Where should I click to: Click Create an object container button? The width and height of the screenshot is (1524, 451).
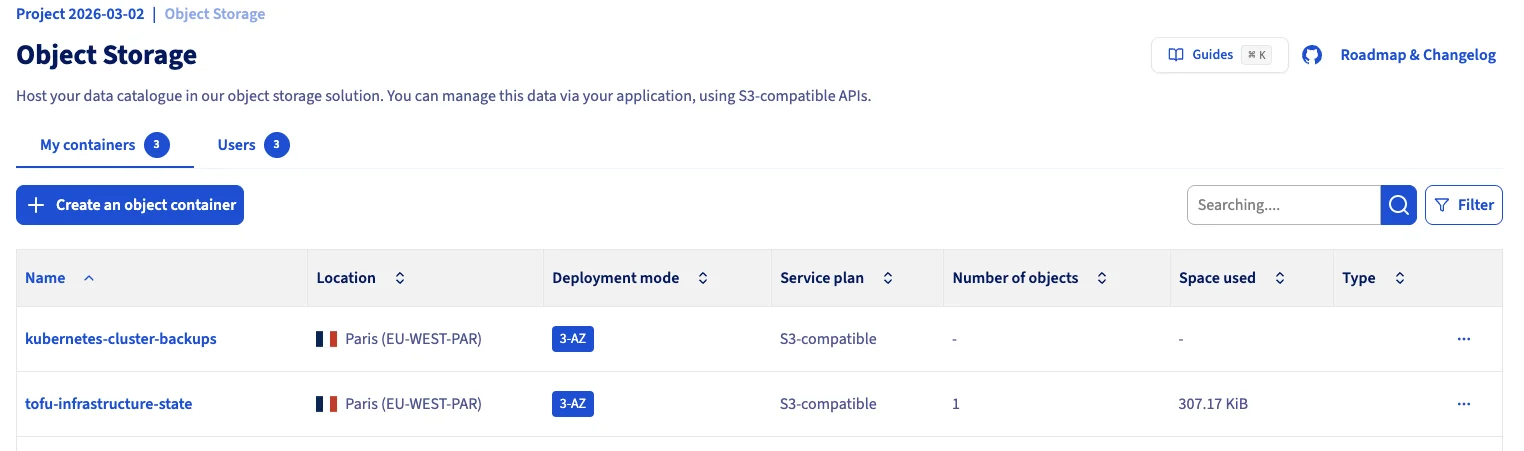[130, 205]
